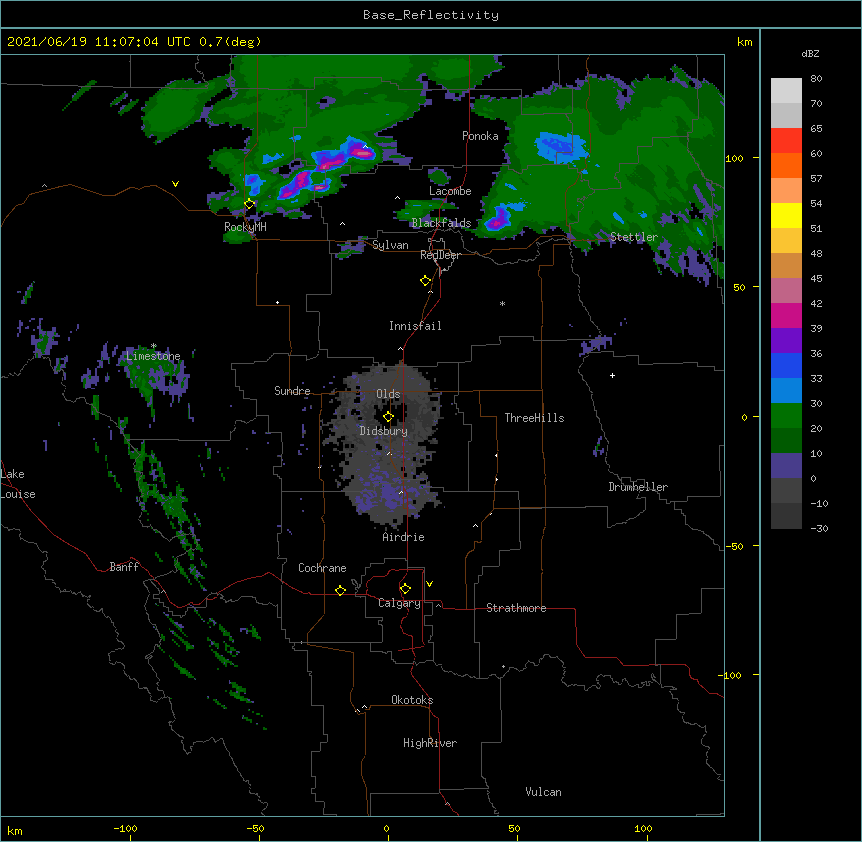Select the Didsbury label
Screen dimensions: 862x842
(384, 431)
